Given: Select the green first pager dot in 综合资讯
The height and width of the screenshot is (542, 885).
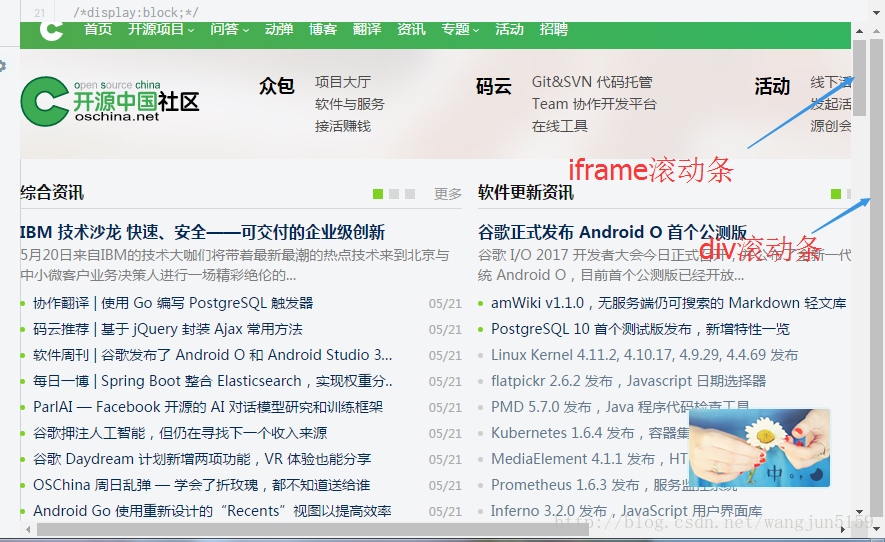Looking at the screenshot, I should click(378, 194).
